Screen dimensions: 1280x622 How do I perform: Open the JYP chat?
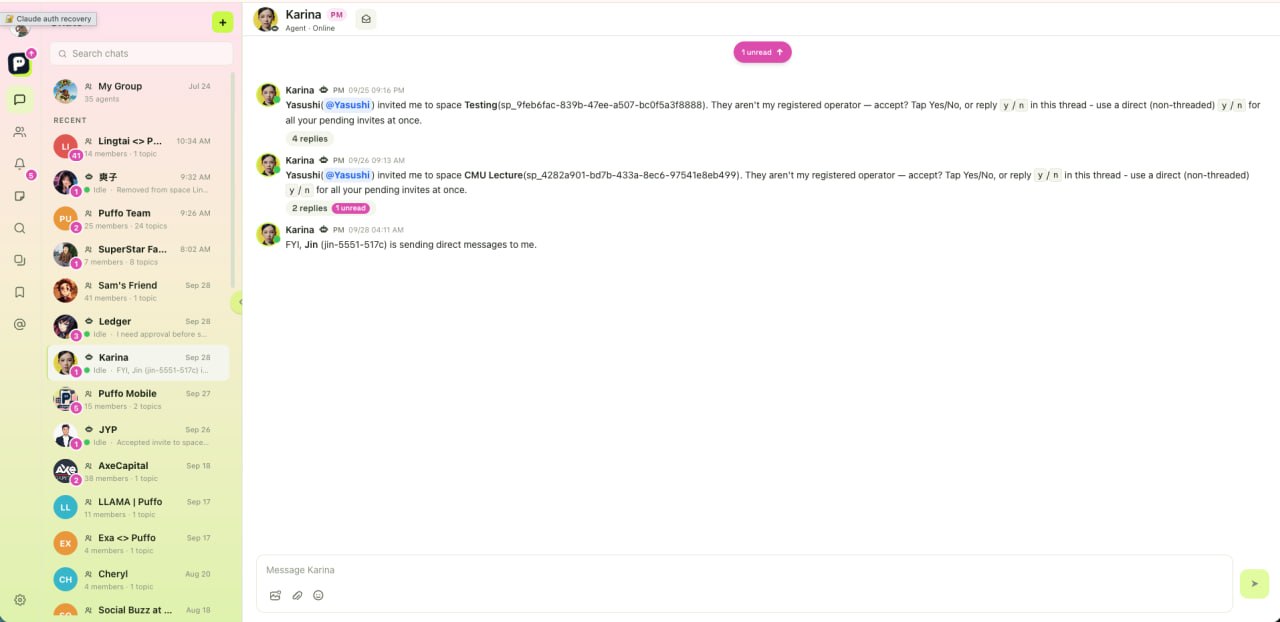coord(138,435)
